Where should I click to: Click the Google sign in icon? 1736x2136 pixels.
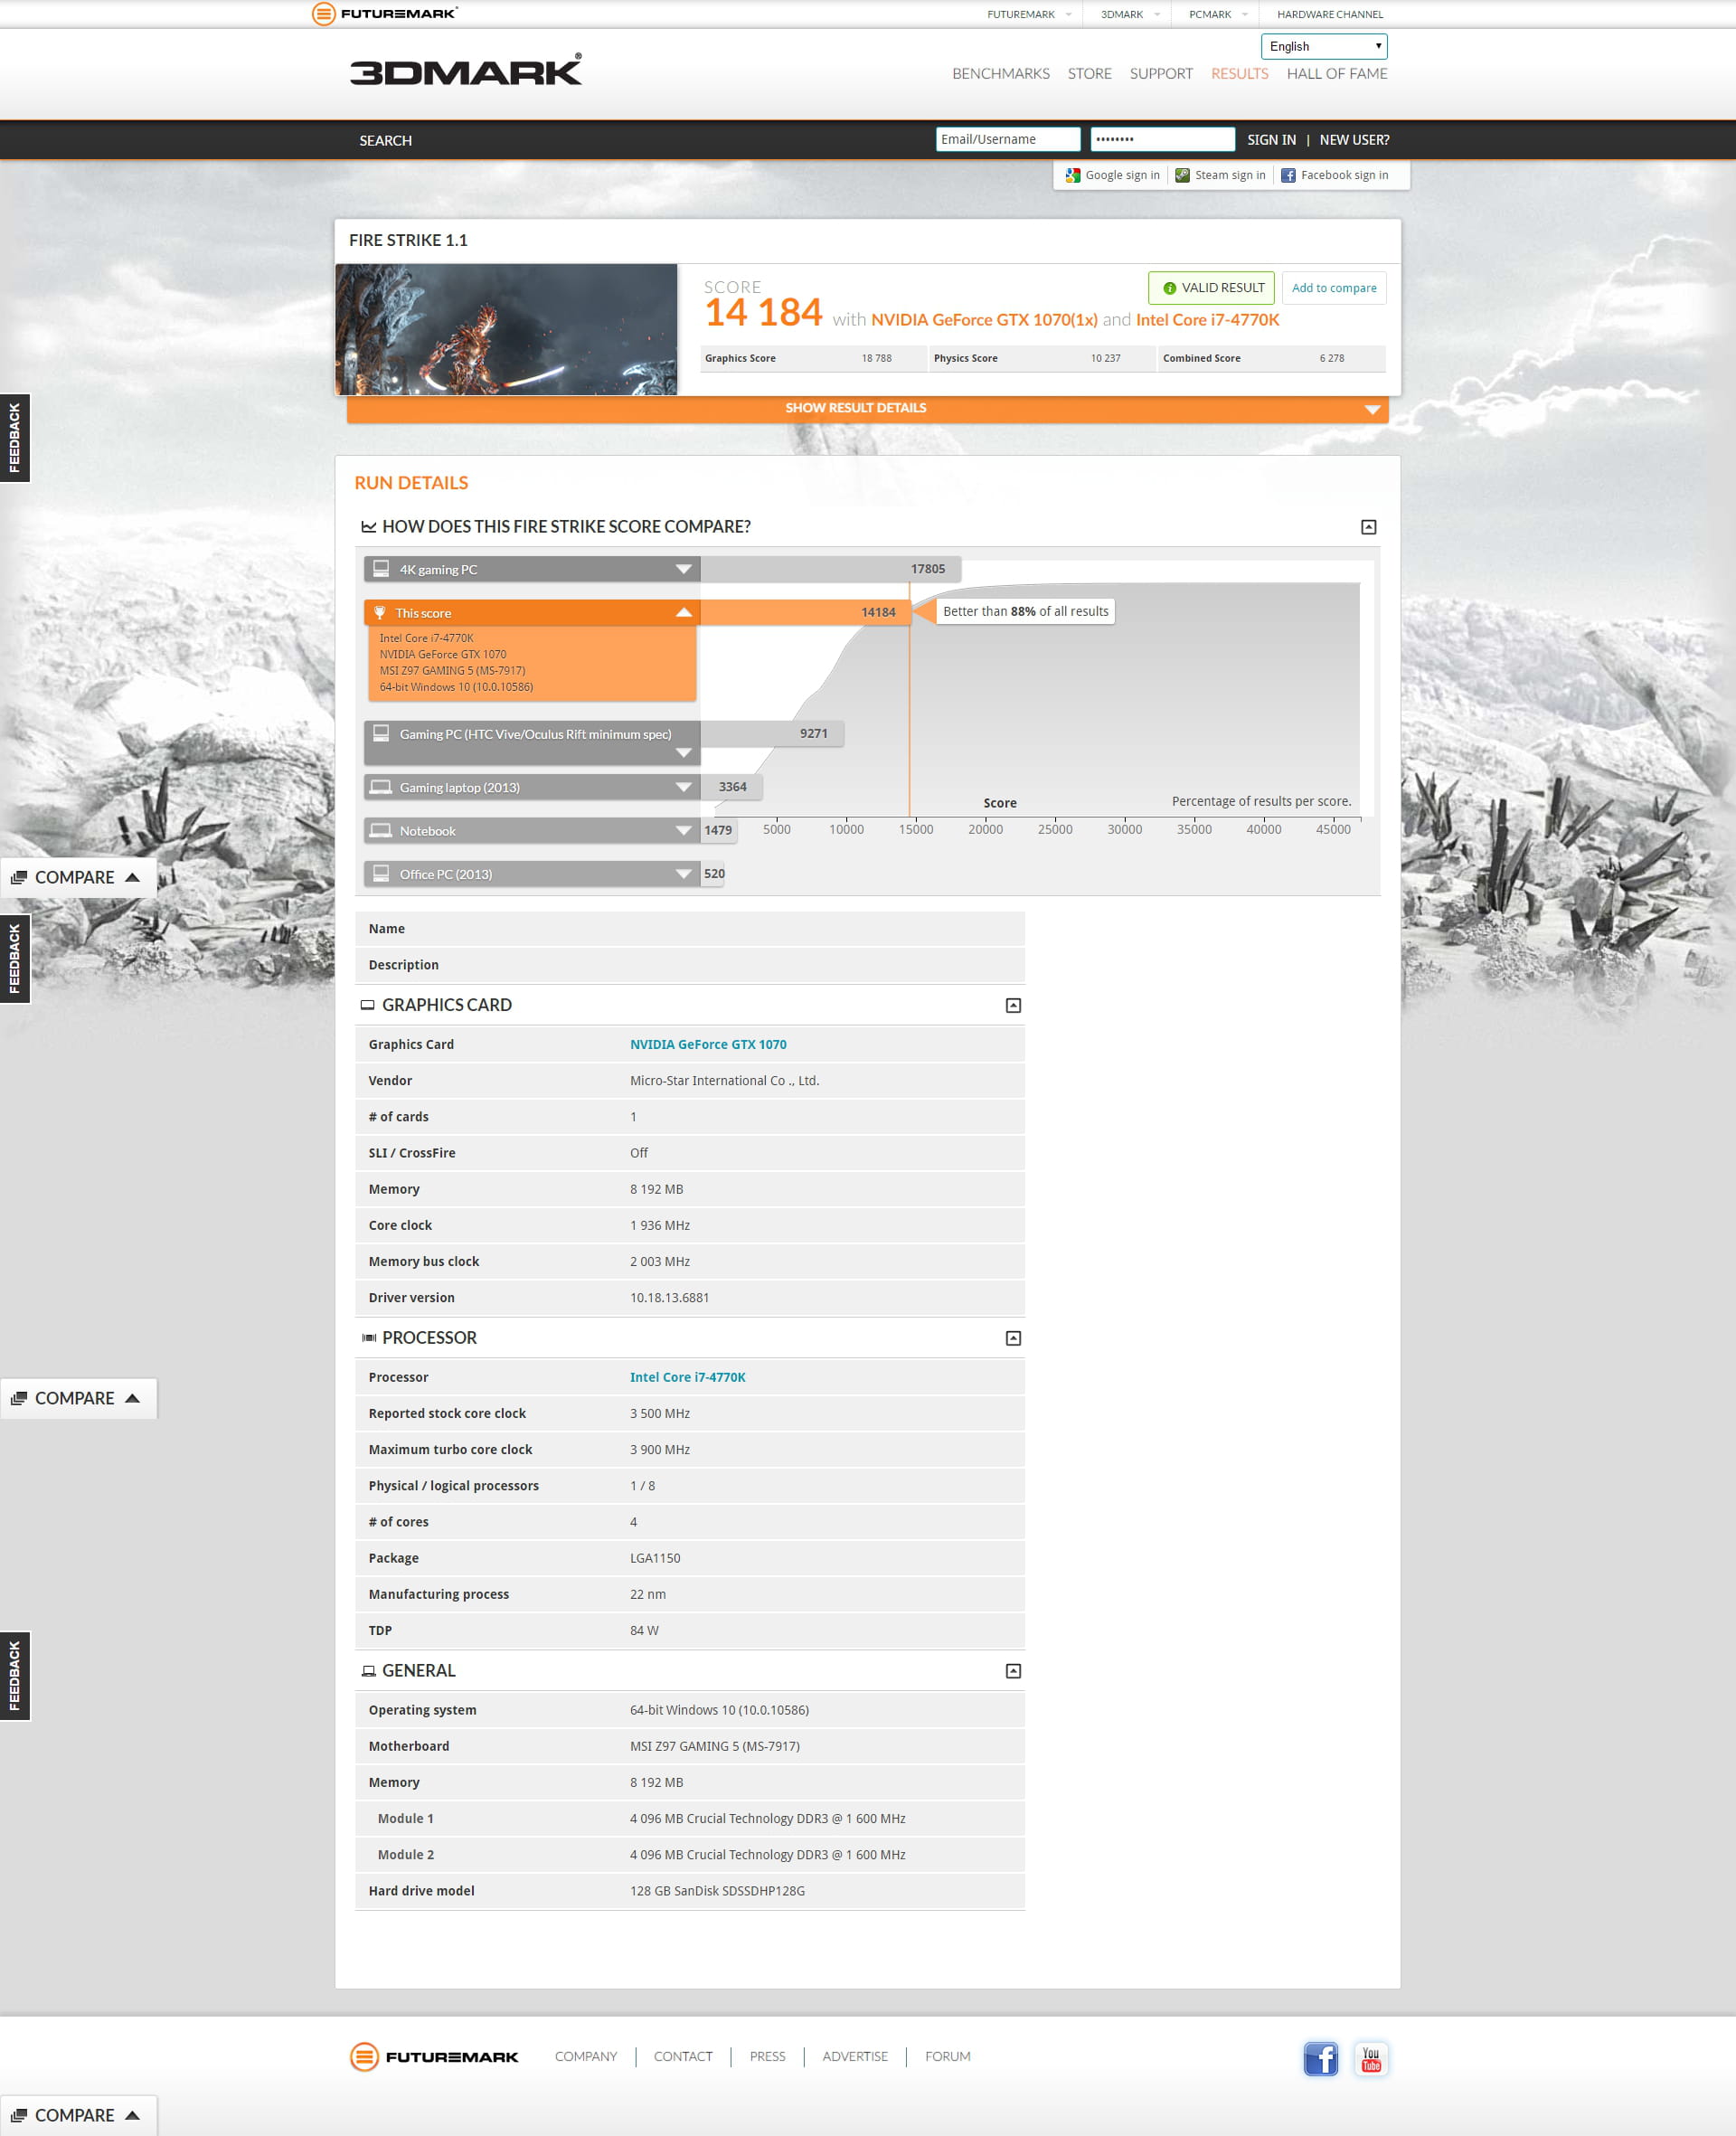click(x=1072, y=175)
